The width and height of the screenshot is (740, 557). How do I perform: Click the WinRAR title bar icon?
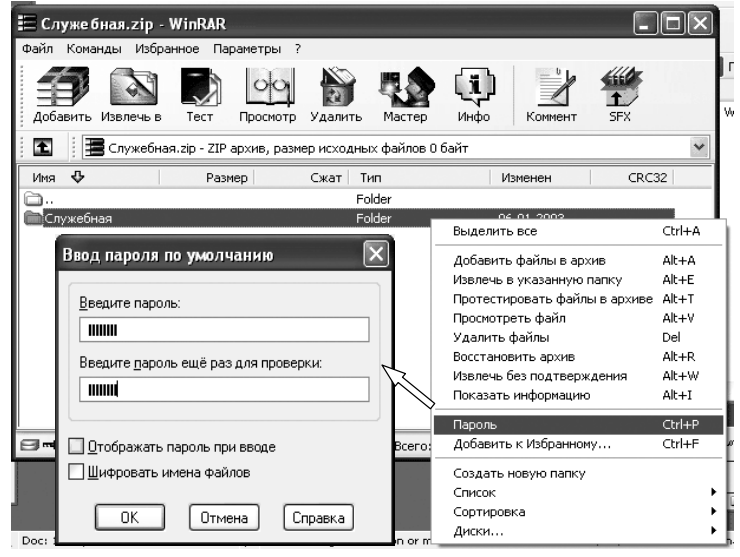click(26, 23)
